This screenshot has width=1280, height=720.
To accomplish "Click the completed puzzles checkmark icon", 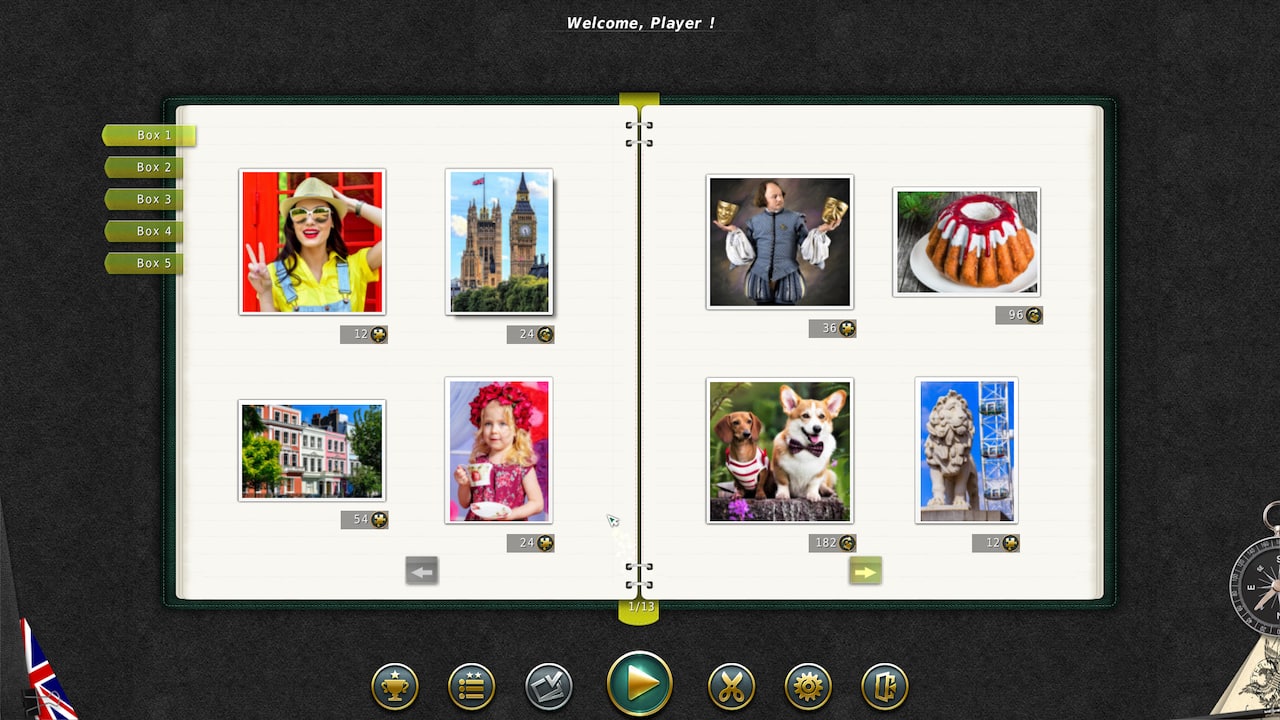I will click(549, 687).
